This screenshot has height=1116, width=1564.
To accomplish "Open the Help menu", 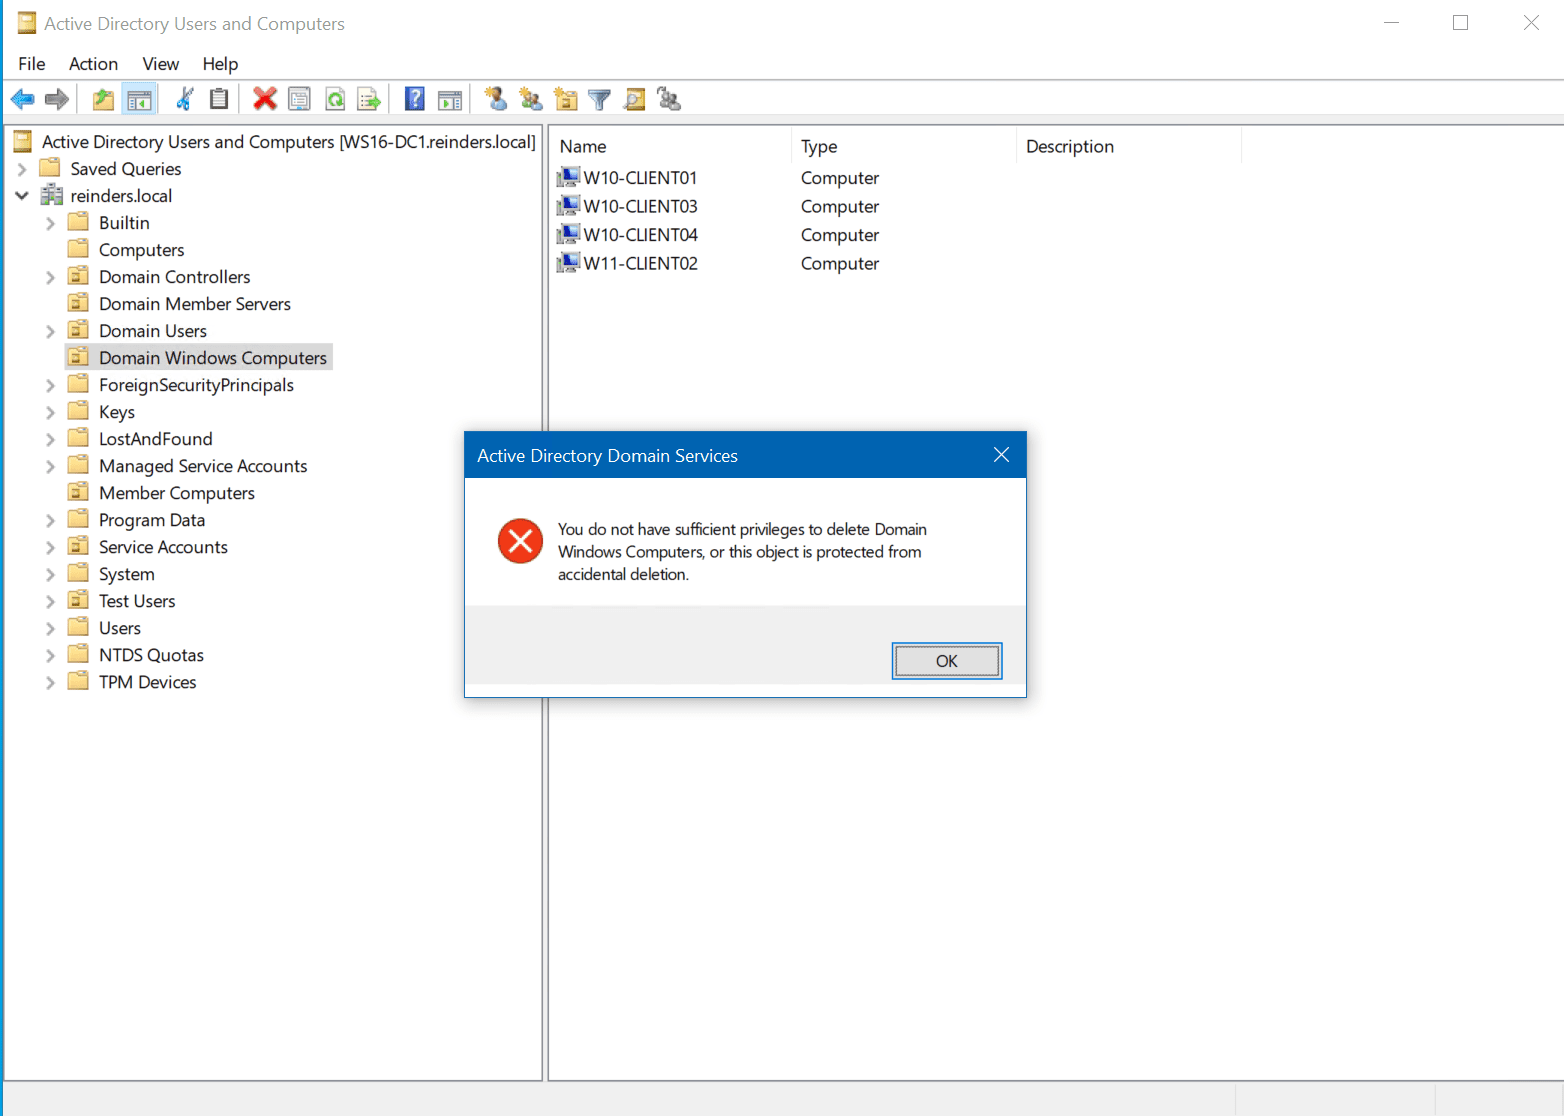I will coord(220,64).
